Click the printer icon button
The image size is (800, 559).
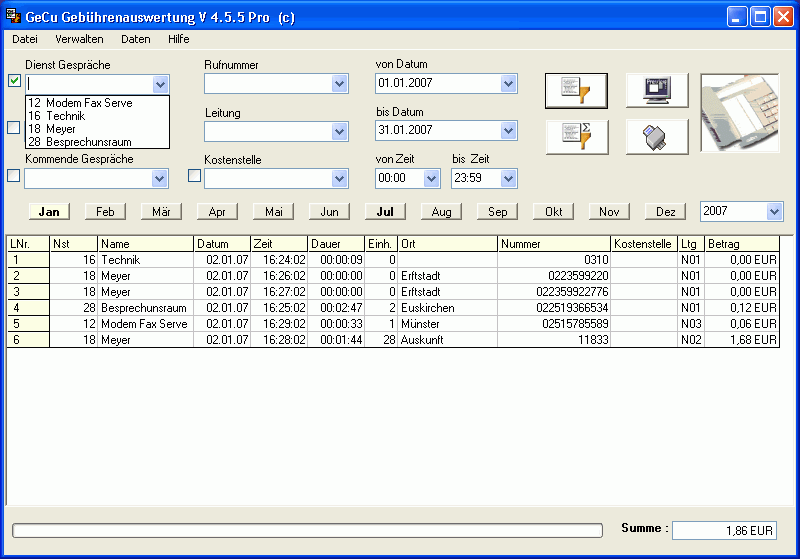(657, 137)
